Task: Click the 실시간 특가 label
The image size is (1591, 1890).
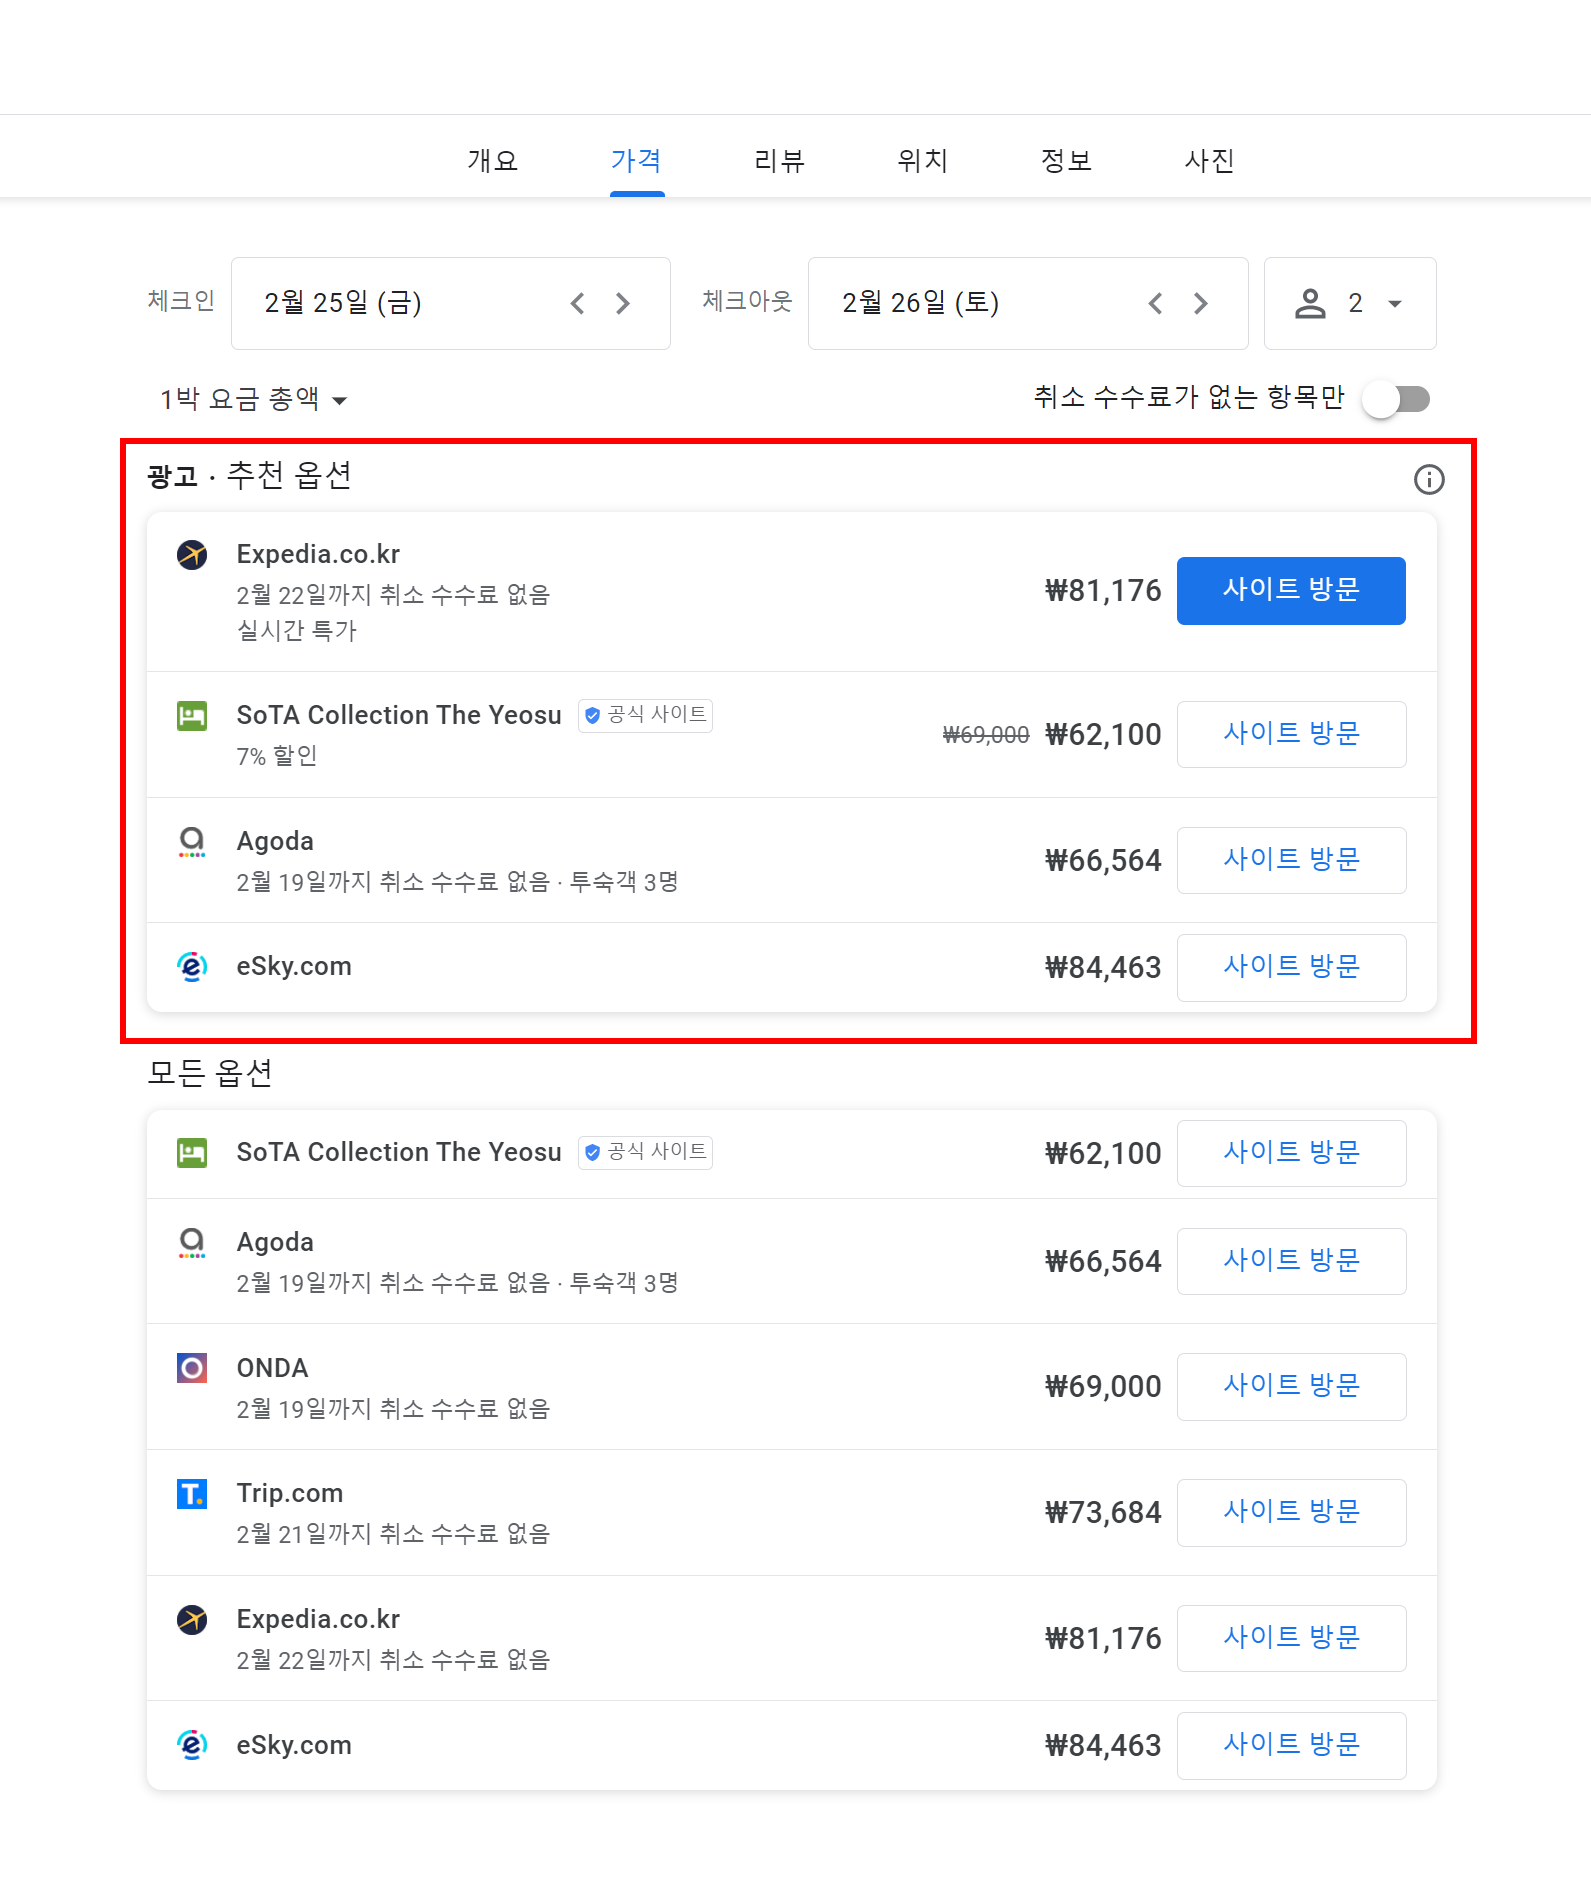Action: (x=297, y=630)
